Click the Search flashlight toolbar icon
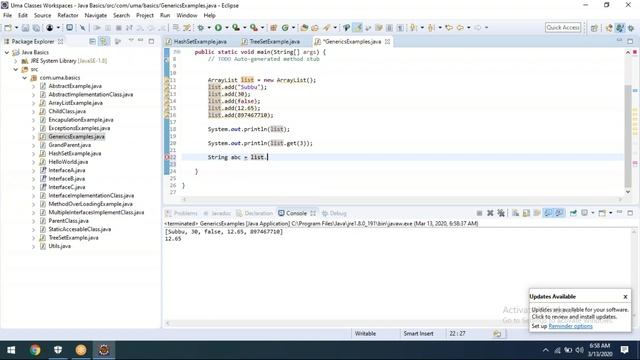 click(x=327, y=28)
